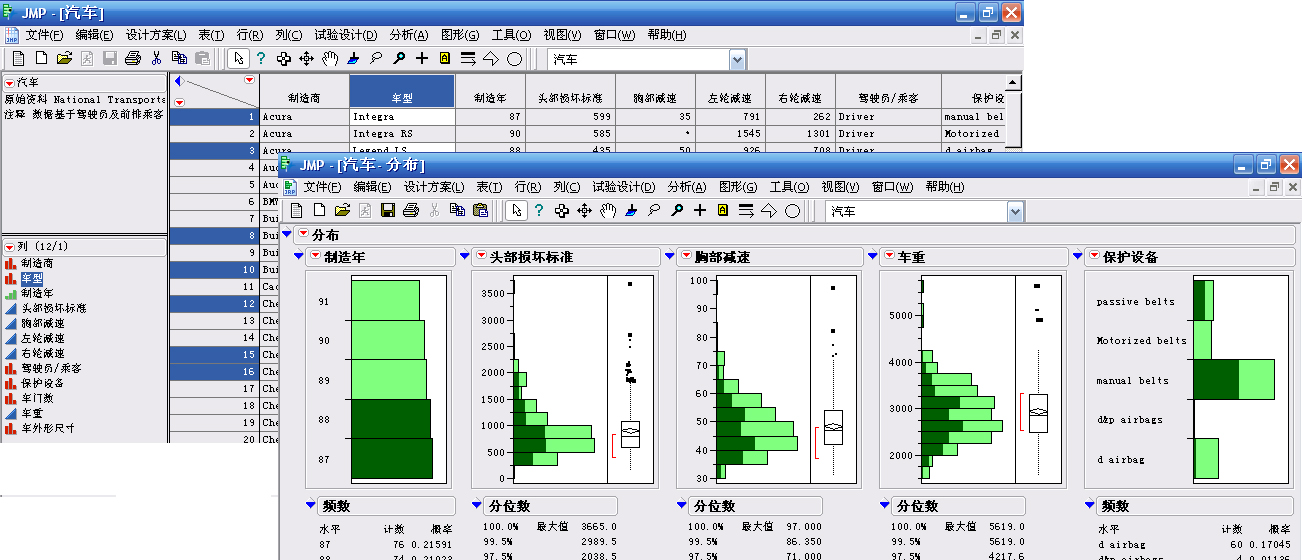1302x560 pixels.
Task: Select Oval drawing tool in Distribution window
Action: pos(792,210)
